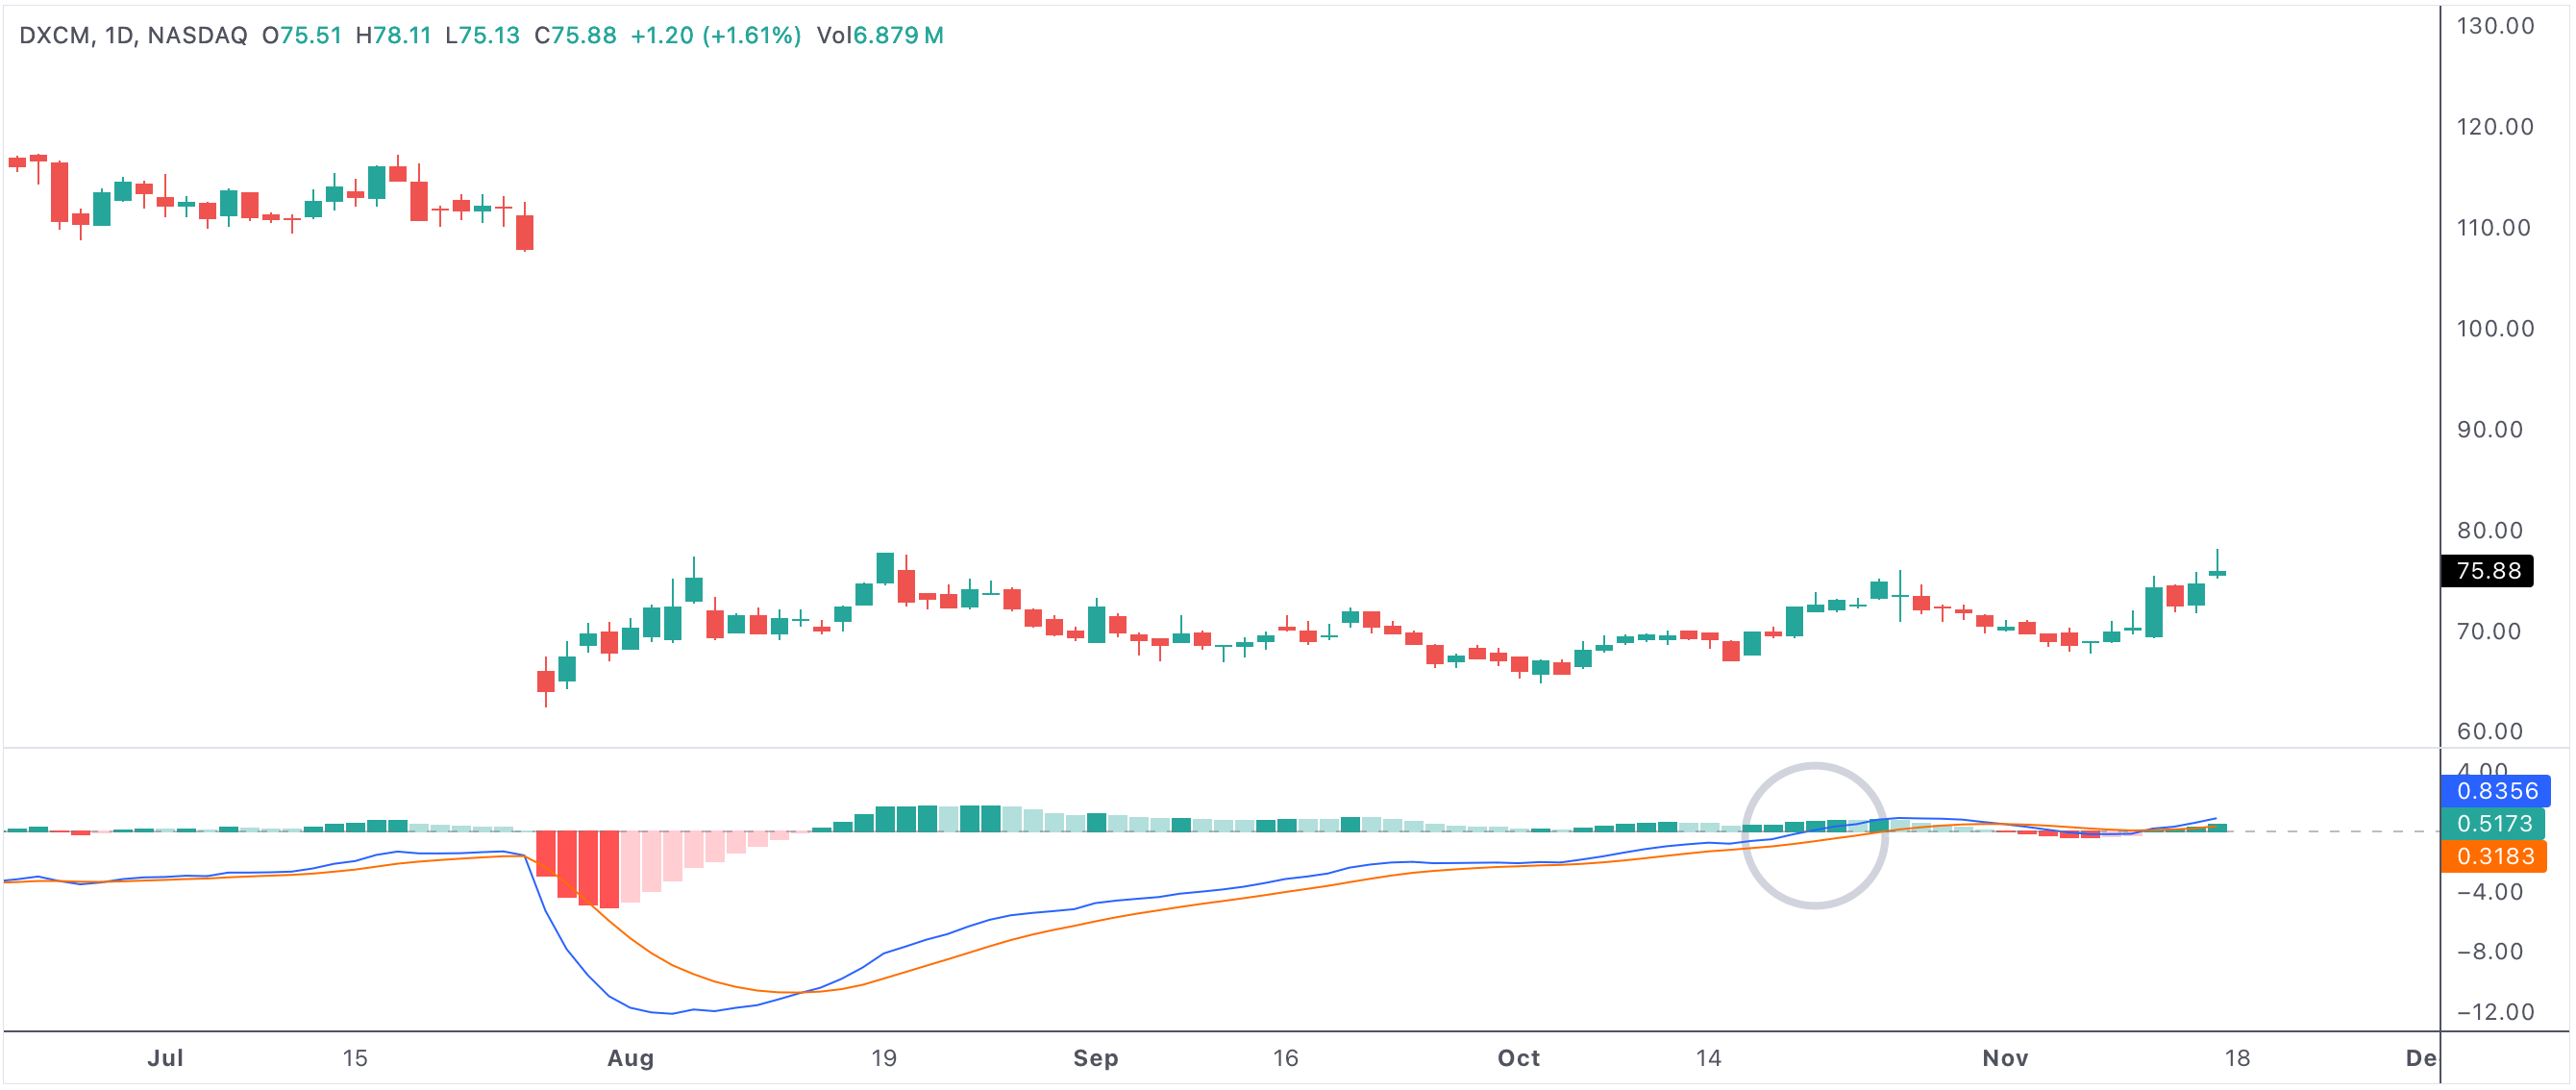Click the 18 November time axis label
Image resolution: width=2576 pixels, height=1090 pixels.
(2237, 1058)
